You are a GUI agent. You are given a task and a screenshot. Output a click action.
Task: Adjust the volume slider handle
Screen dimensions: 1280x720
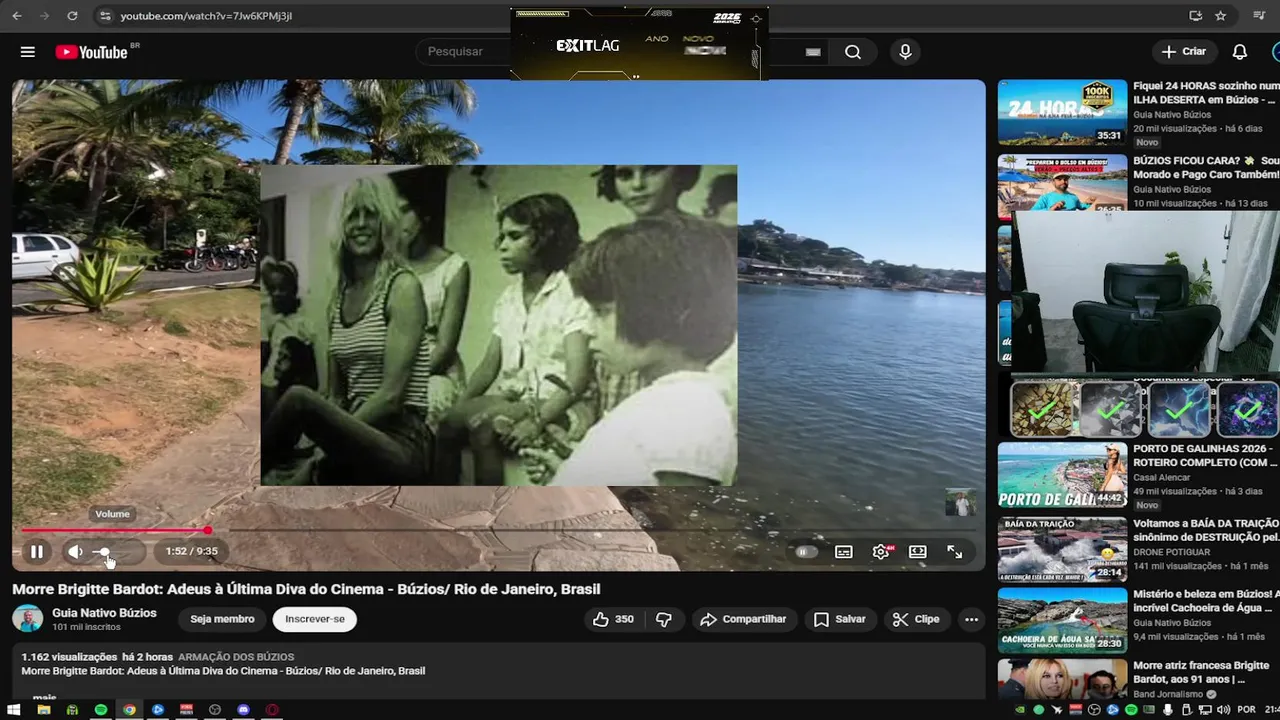(104, 552)
